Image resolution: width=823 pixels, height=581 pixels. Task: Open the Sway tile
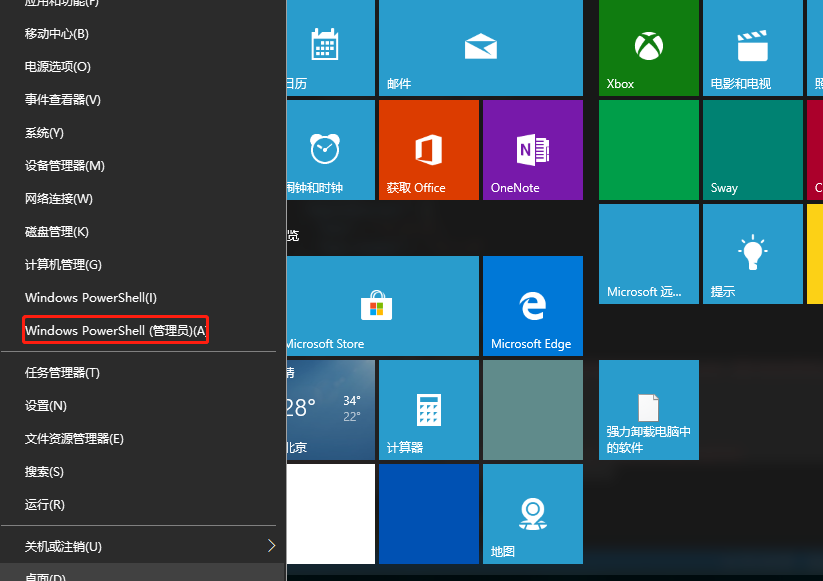click(x=752, y=149)
